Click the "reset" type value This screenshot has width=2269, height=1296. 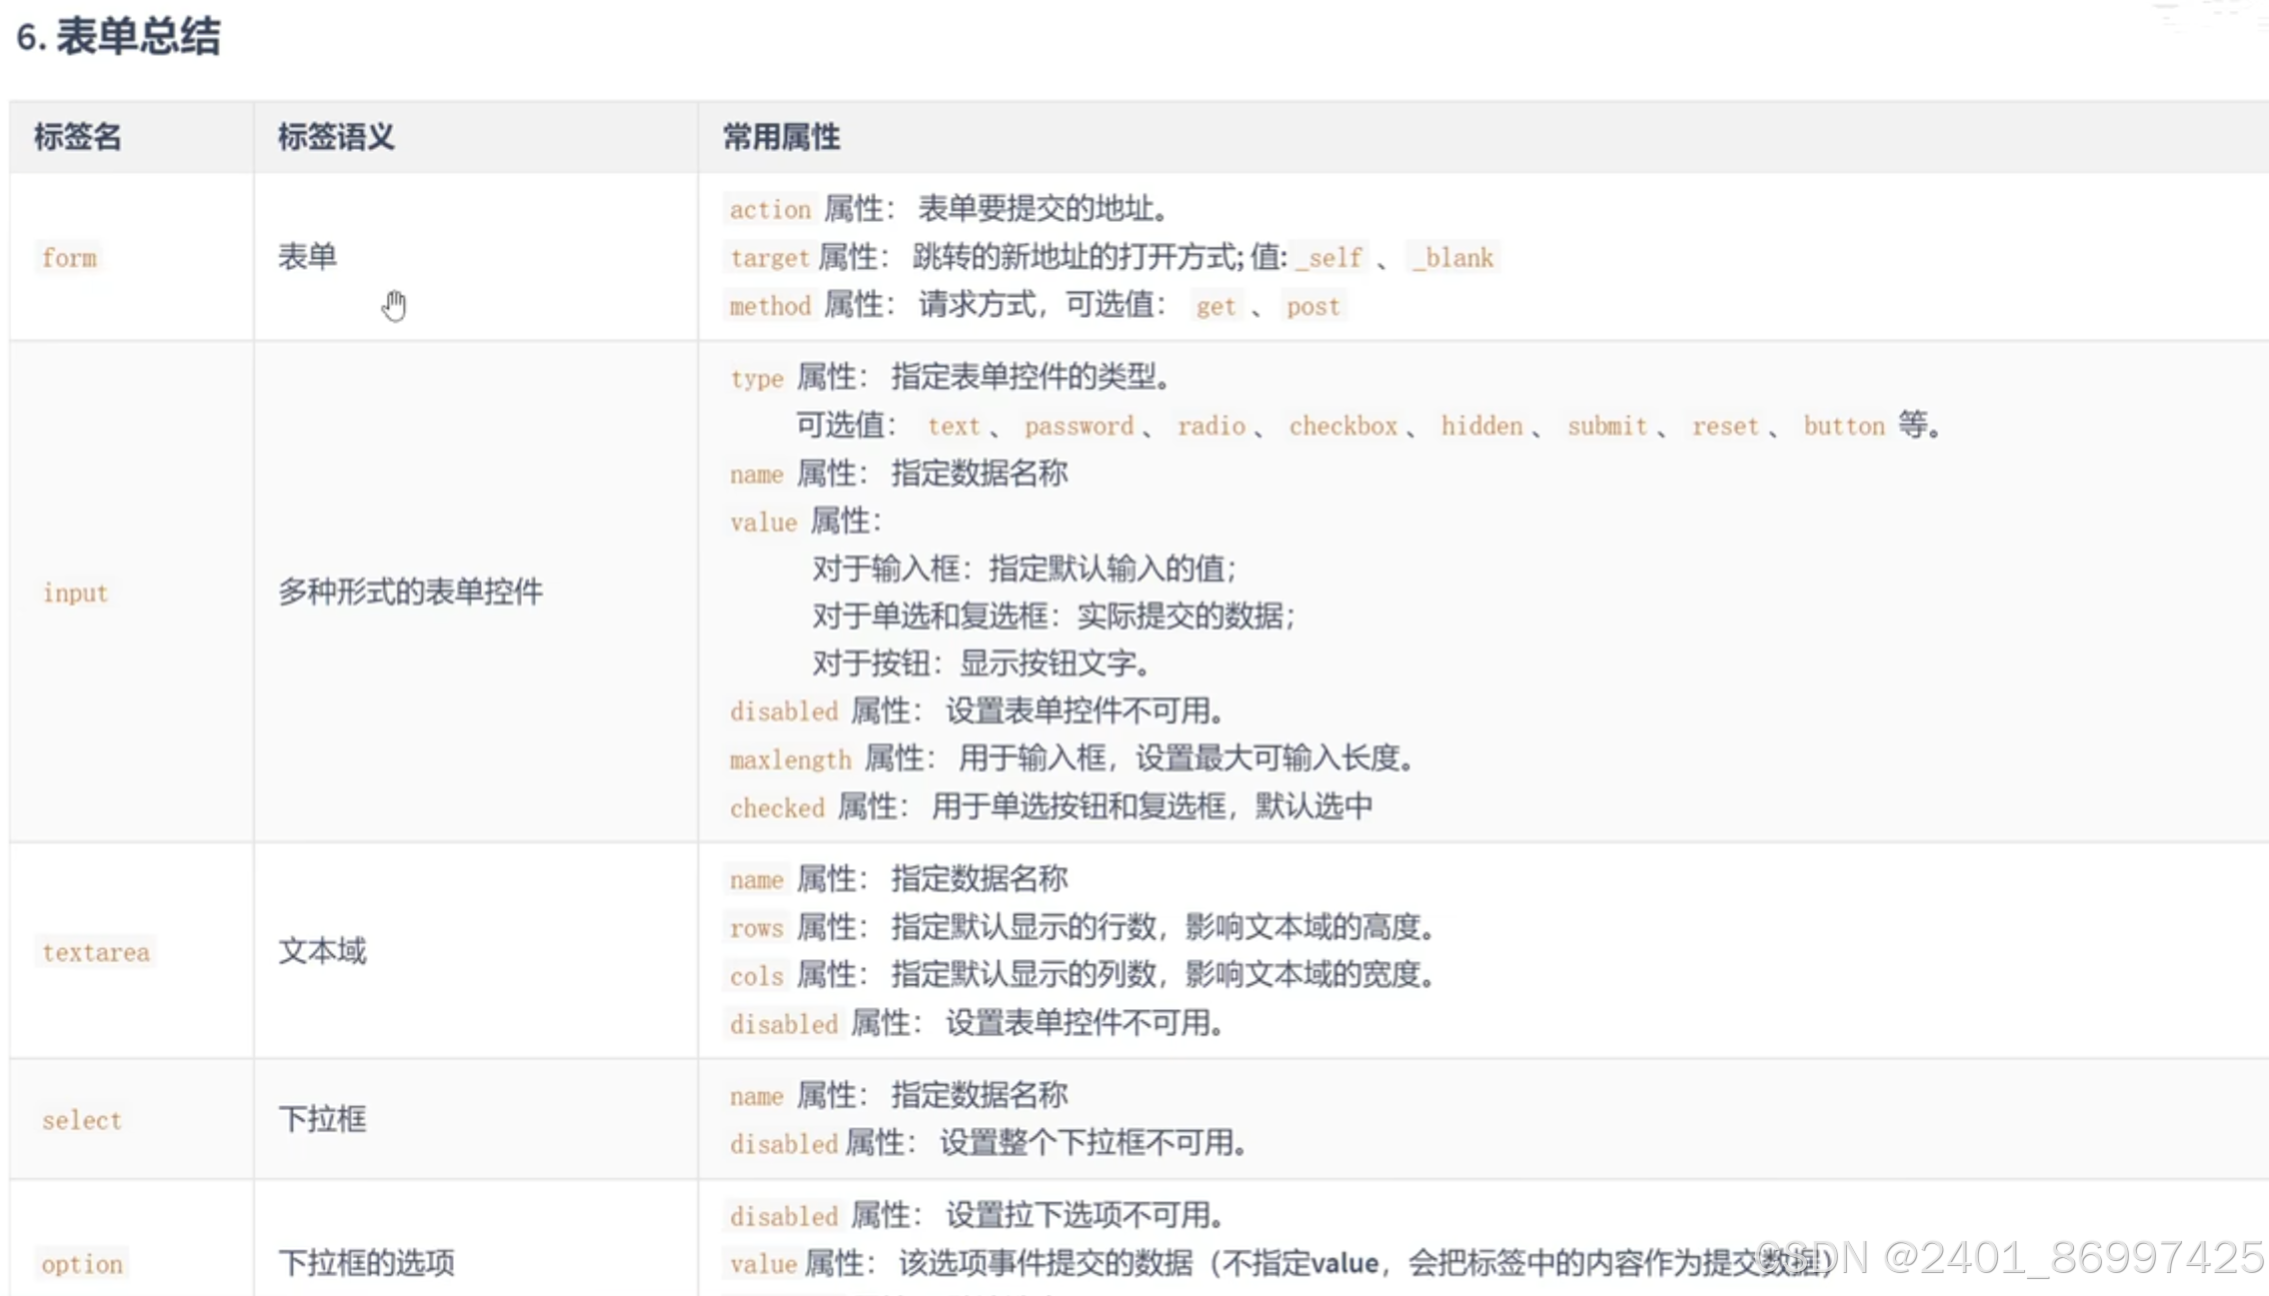pos(1724,426)
